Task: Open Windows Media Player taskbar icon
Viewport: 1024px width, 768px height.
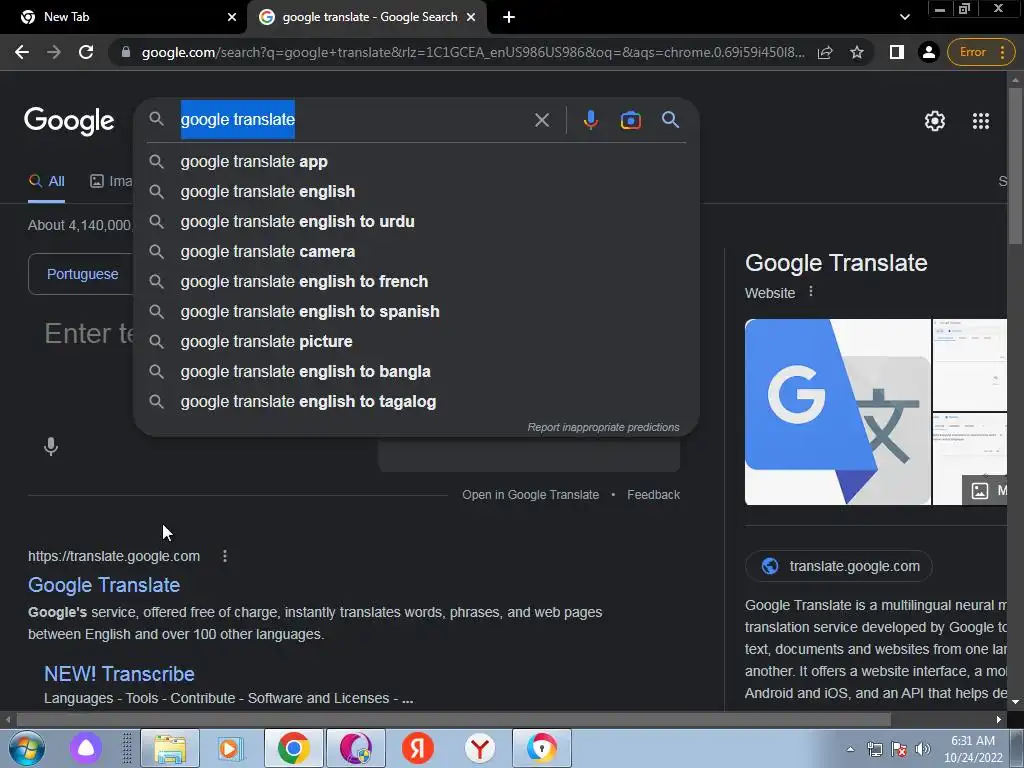Action: point(229,748)
